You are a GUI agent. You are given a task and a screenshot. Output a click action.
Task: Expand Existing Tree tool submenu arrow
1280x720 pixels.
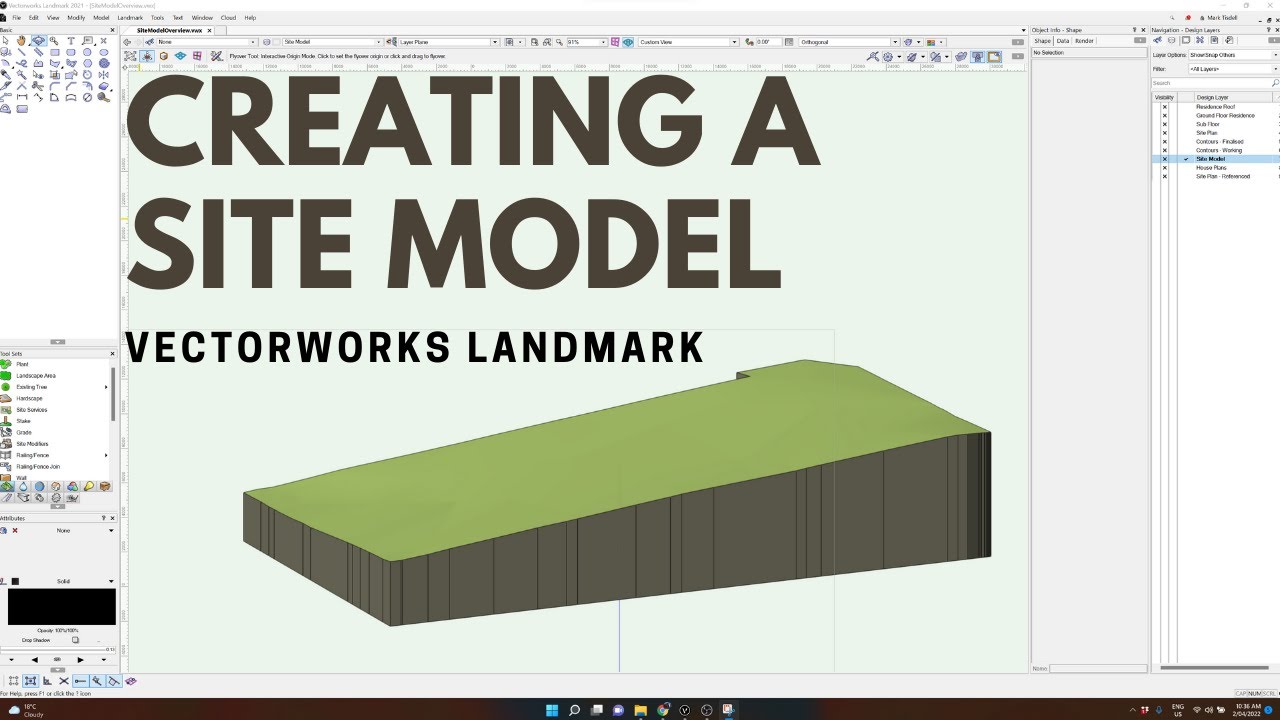tap(106, 387)
